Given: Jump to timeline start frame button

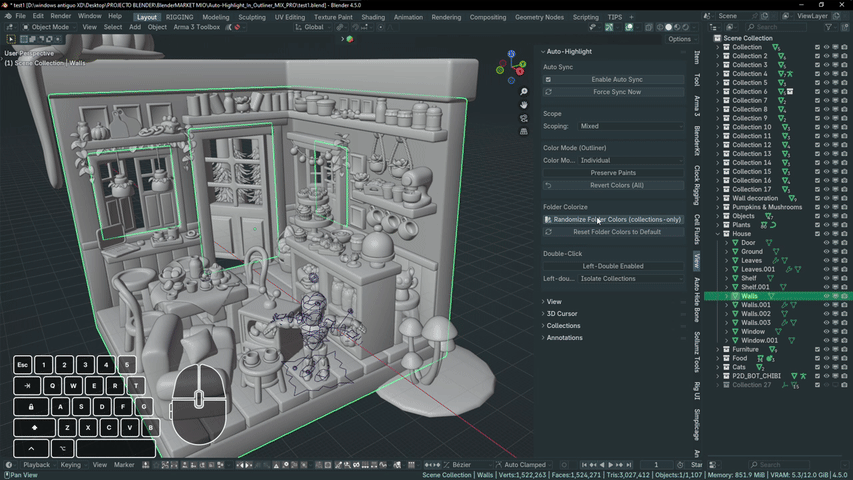Looking at the screenshot, I should point(584,465).
